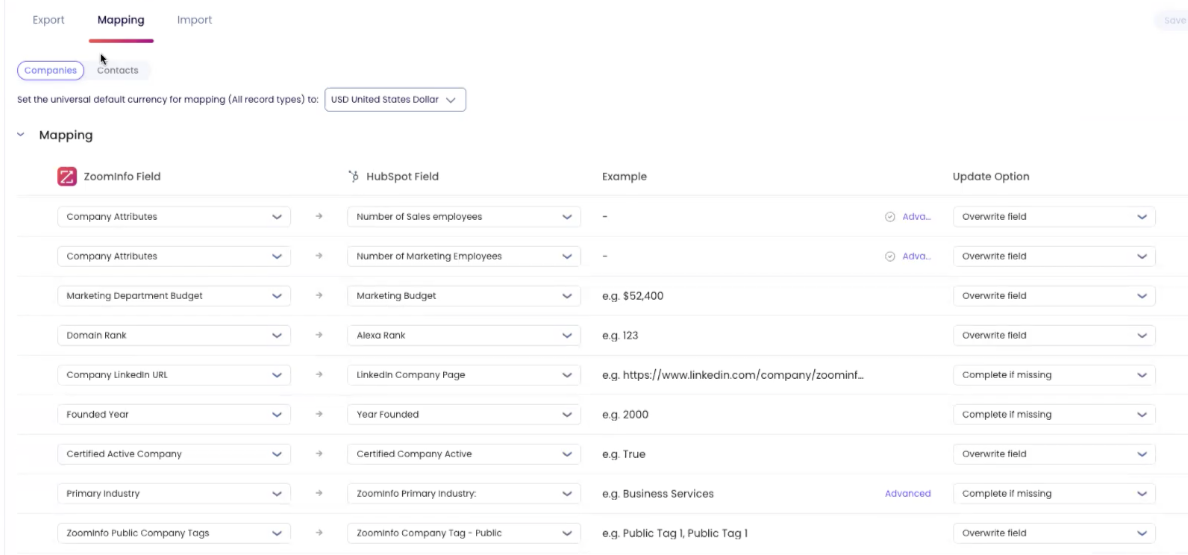The height and width of the screenshot is (555, 1188).
Task: Open the Company Attributes dropdown for Number of Marketing Employees row
Action: 174,256
